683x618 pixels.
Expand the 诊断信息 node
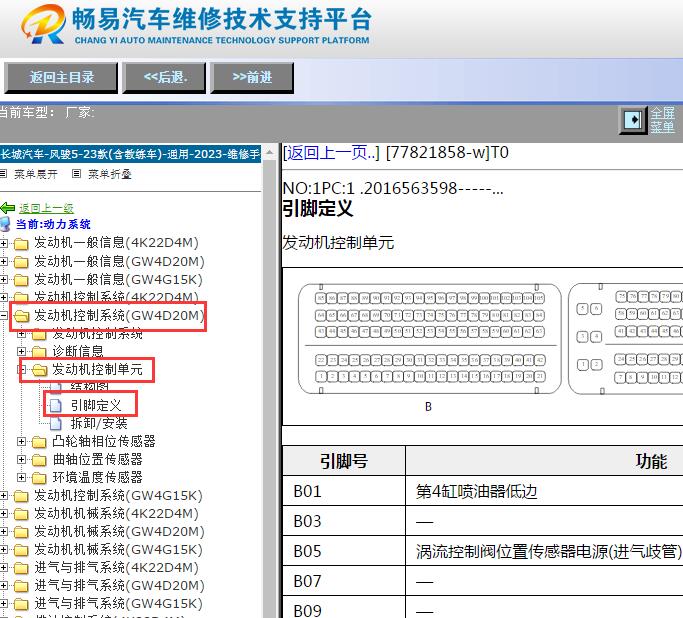click(21, 351)
